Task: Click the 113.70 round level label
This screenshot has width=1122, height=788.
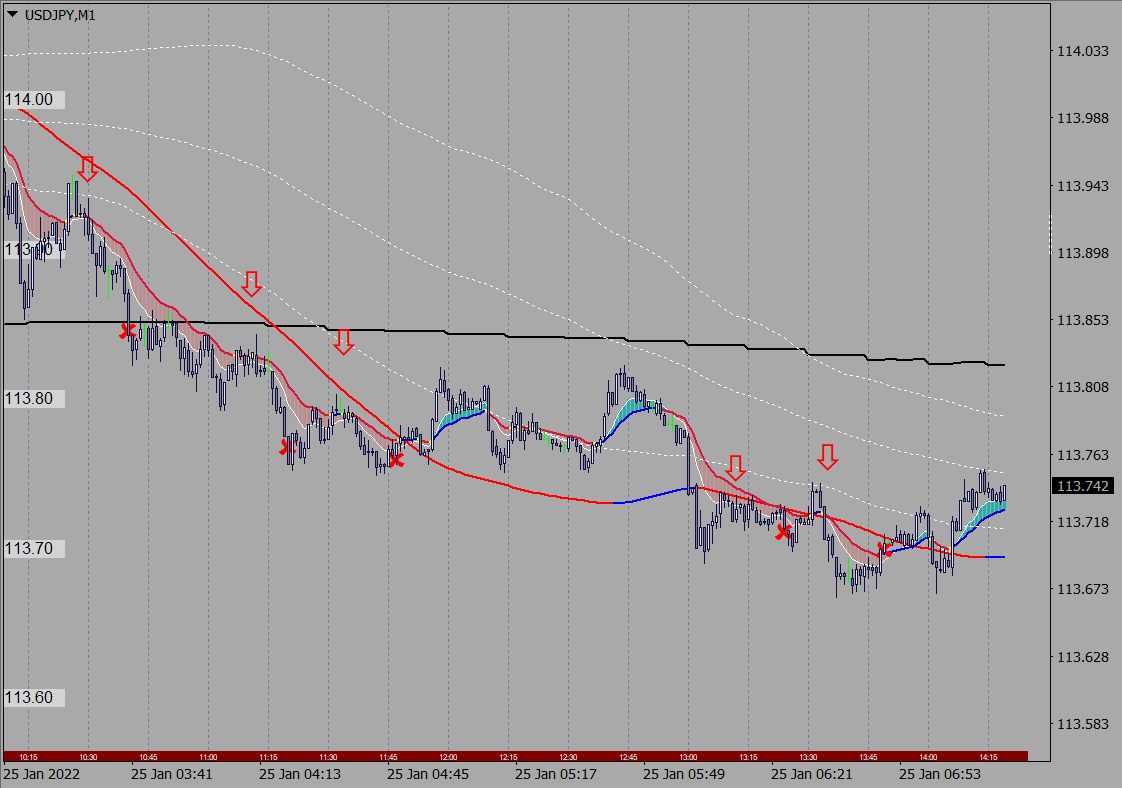Action: point(34,548)
